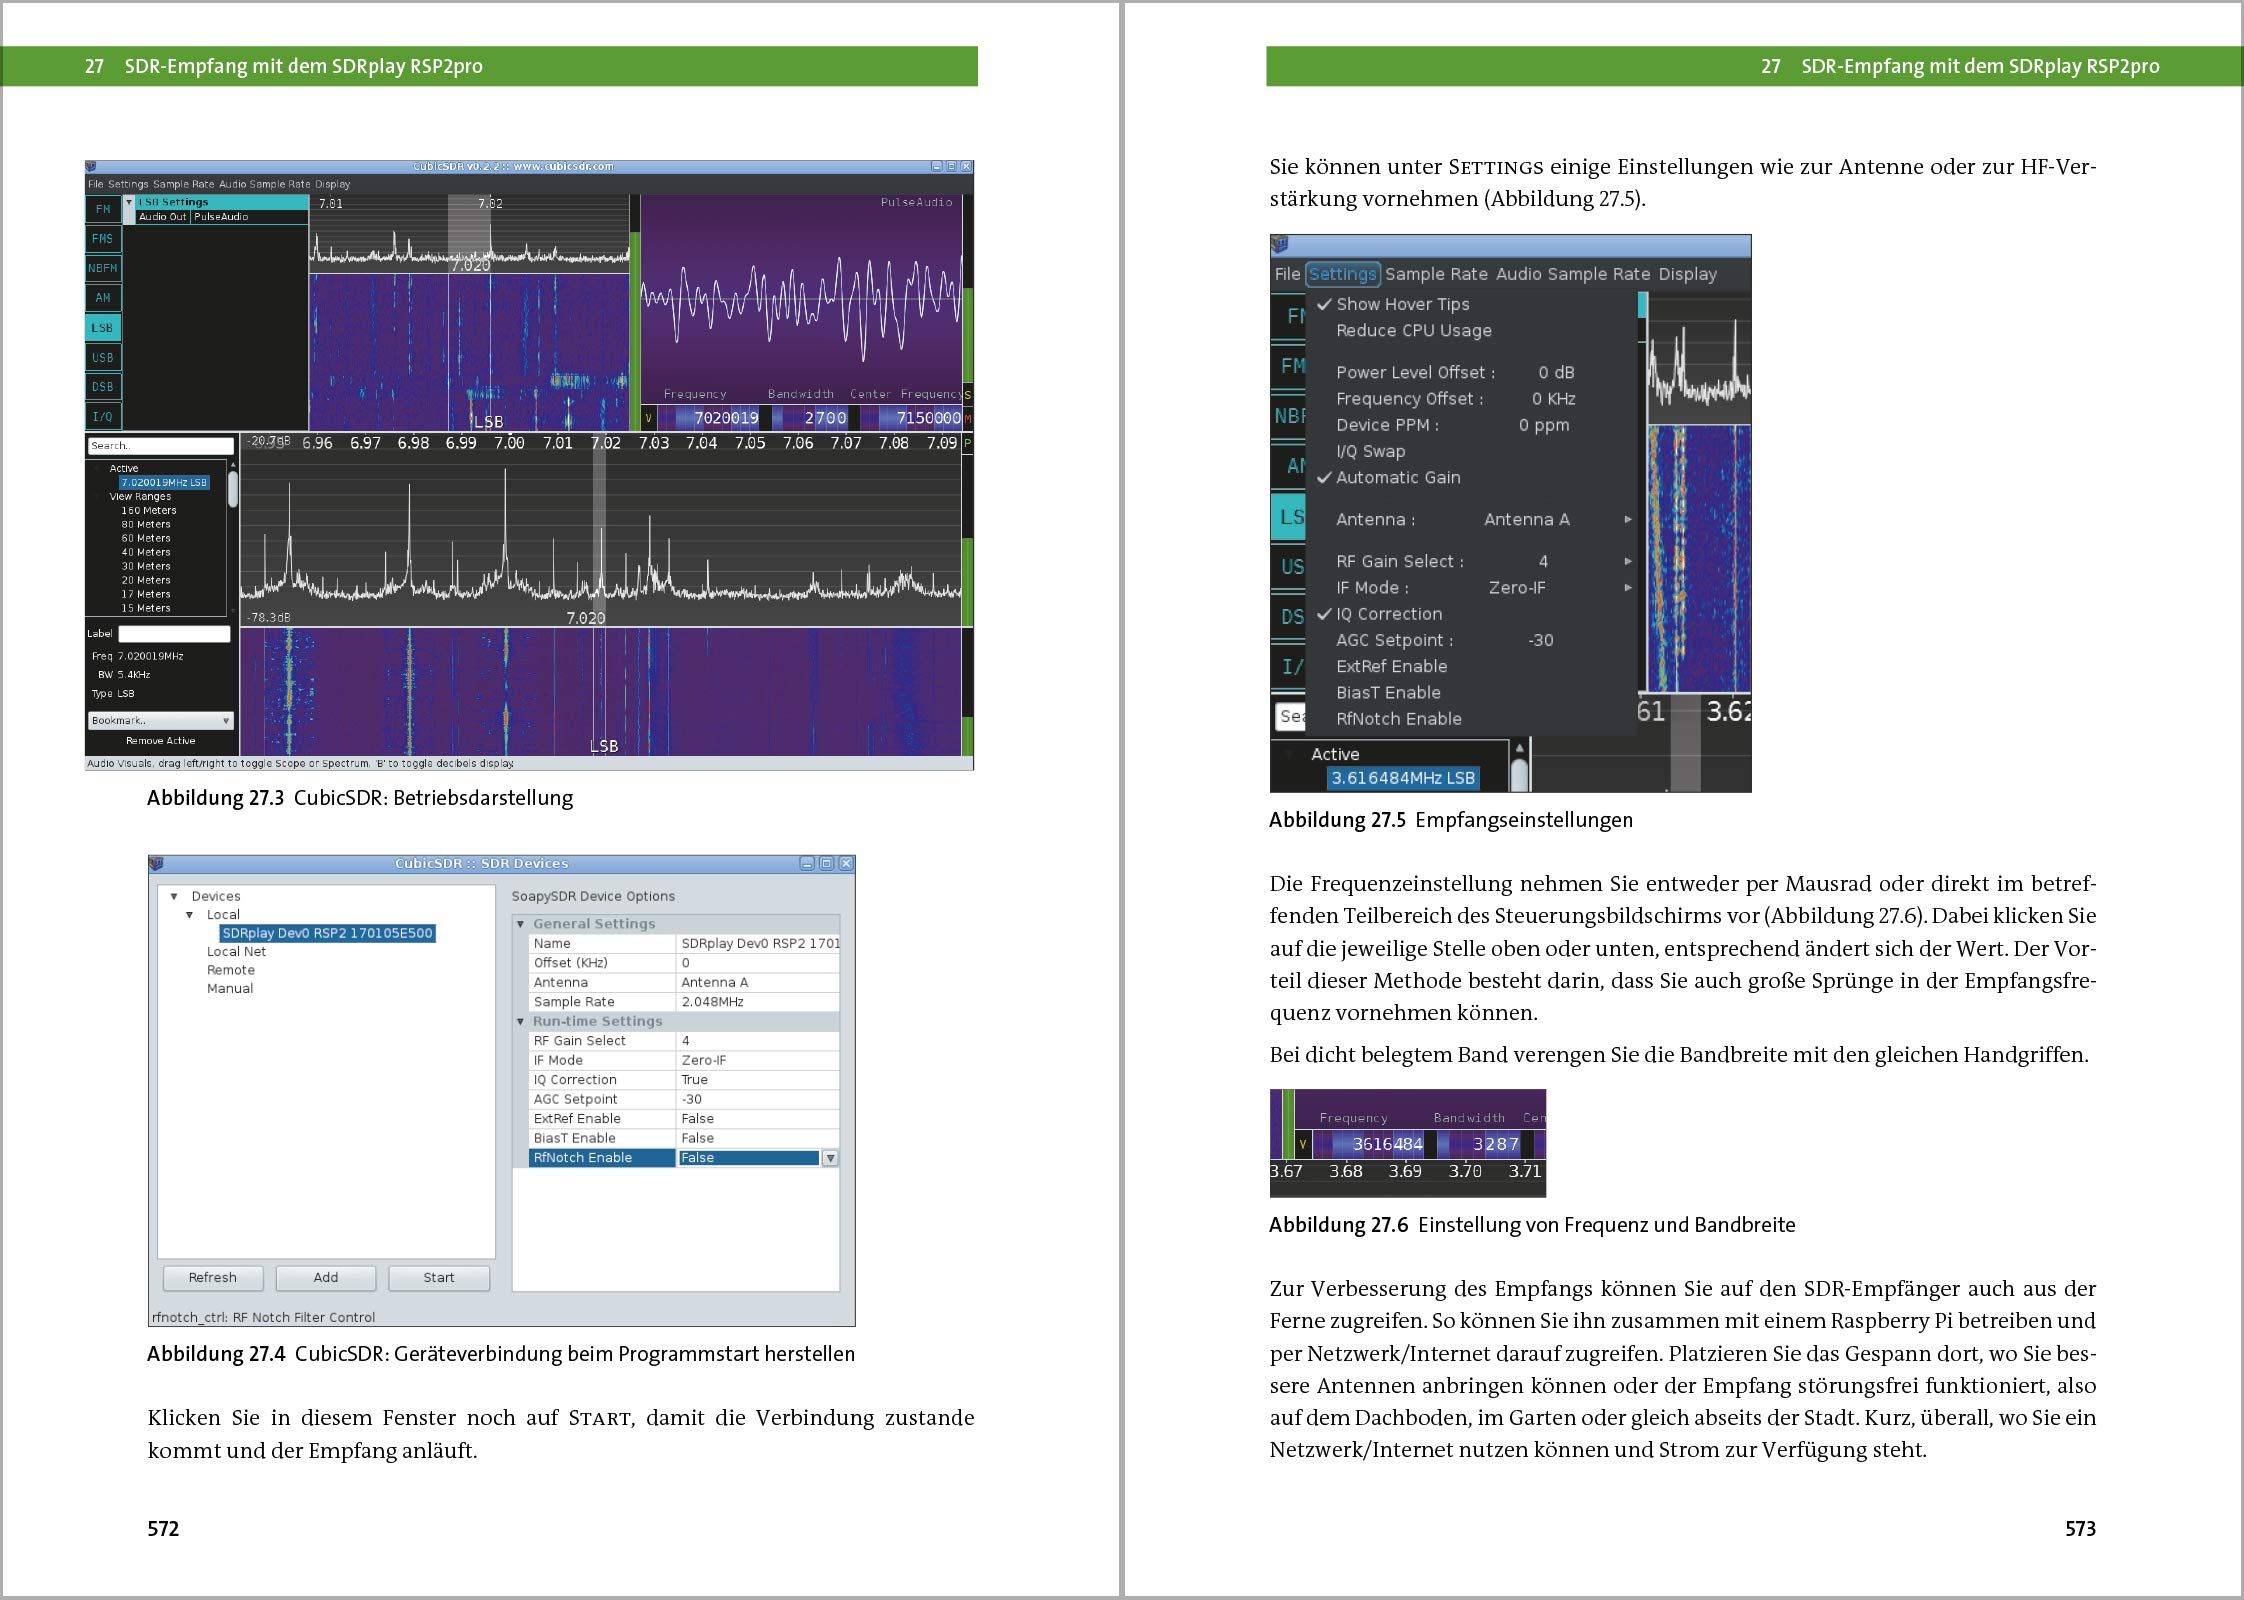Select SDRplay Dev0 RSP2 170105E500 device

(x=327, y=933)
